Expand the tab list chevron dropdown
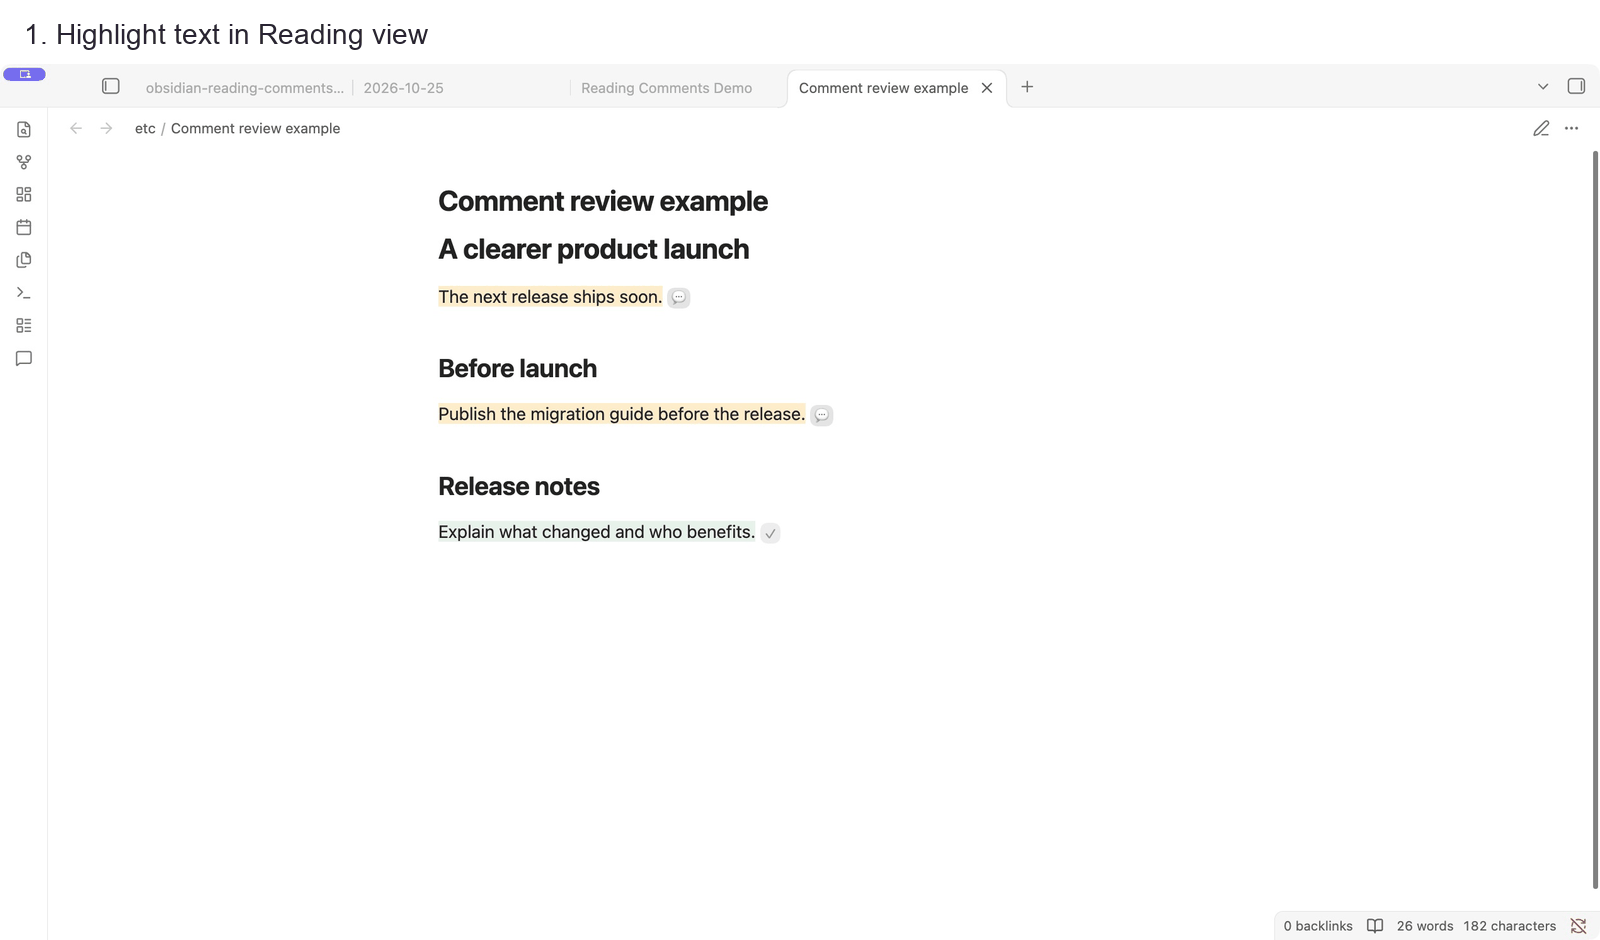The image size is (1600, 940). [x=1543, y=87]
